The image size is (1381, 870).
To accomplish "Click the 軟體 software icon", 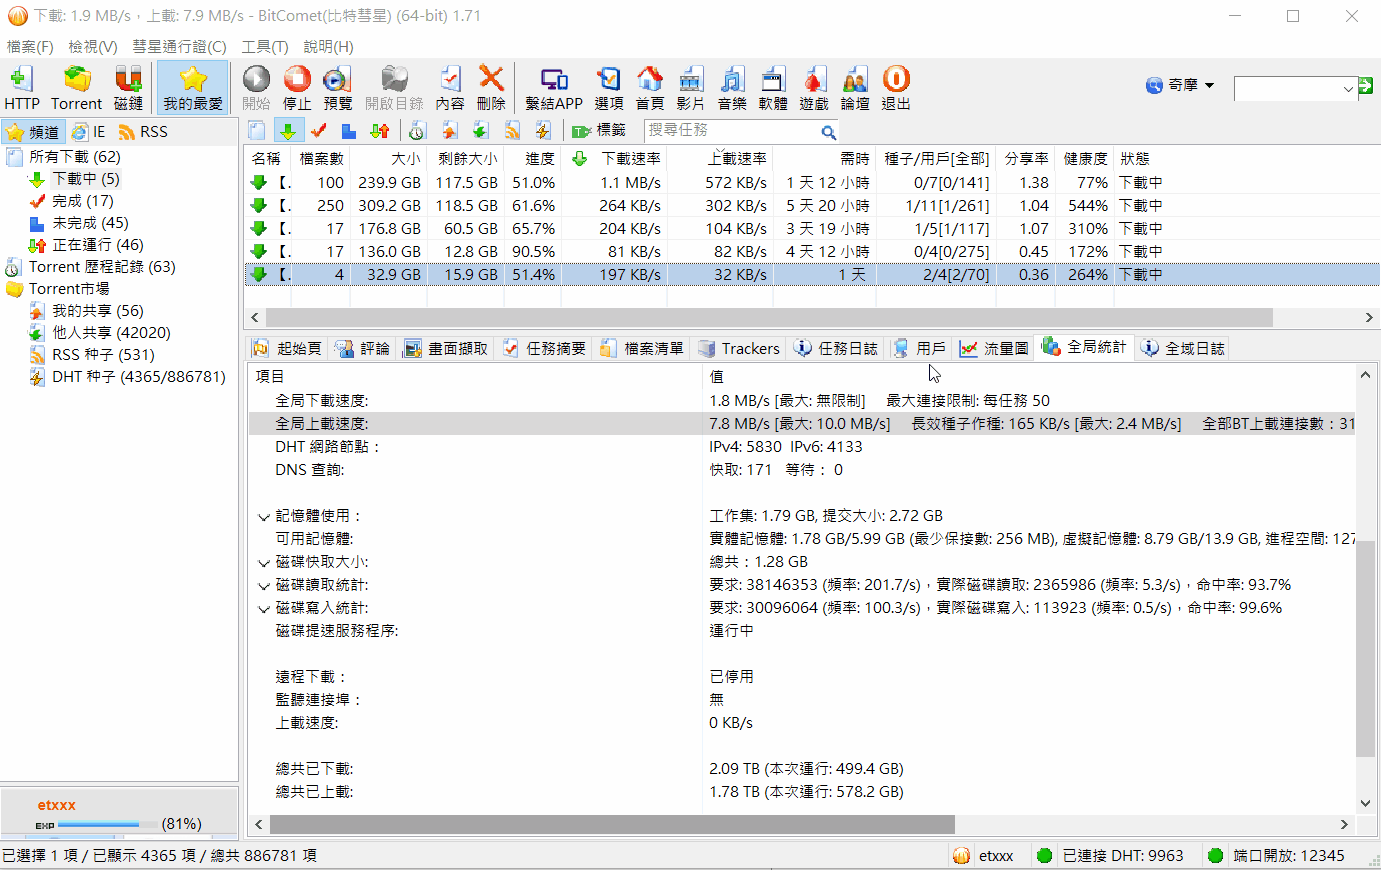I will click(x=773, y=88).
